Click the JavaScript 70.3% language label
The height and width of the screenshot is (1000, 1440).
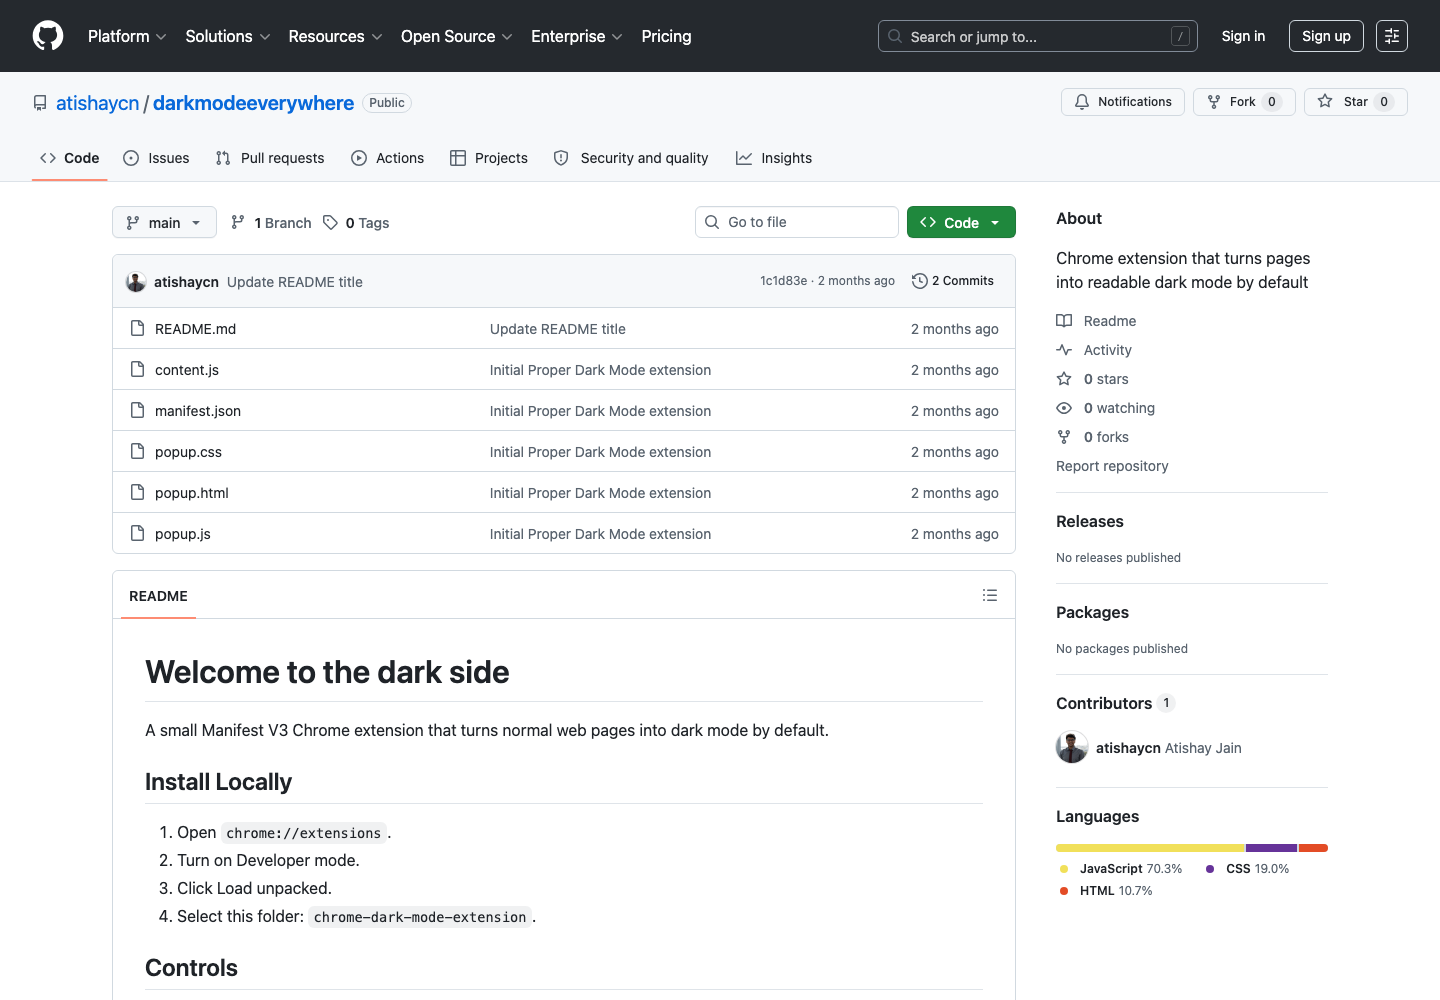(1121, 869)
